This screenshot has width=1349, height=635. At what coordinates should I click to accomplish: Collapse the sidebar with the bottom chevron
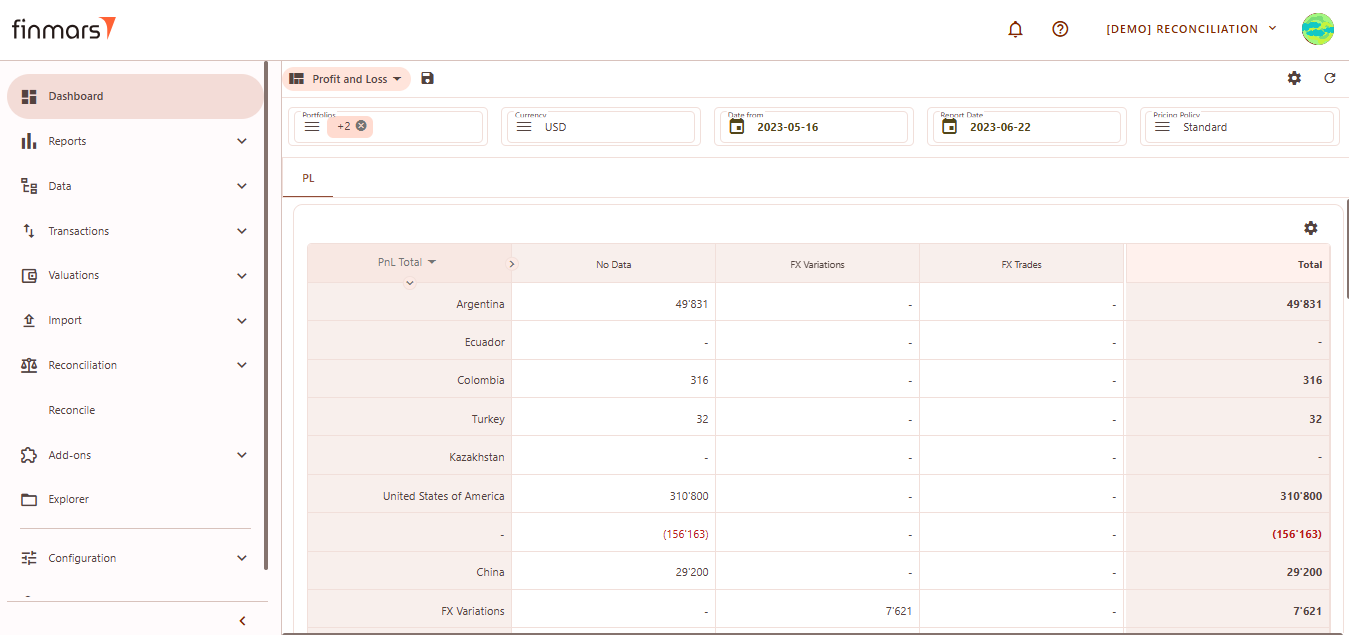click(x=242, y=621)
